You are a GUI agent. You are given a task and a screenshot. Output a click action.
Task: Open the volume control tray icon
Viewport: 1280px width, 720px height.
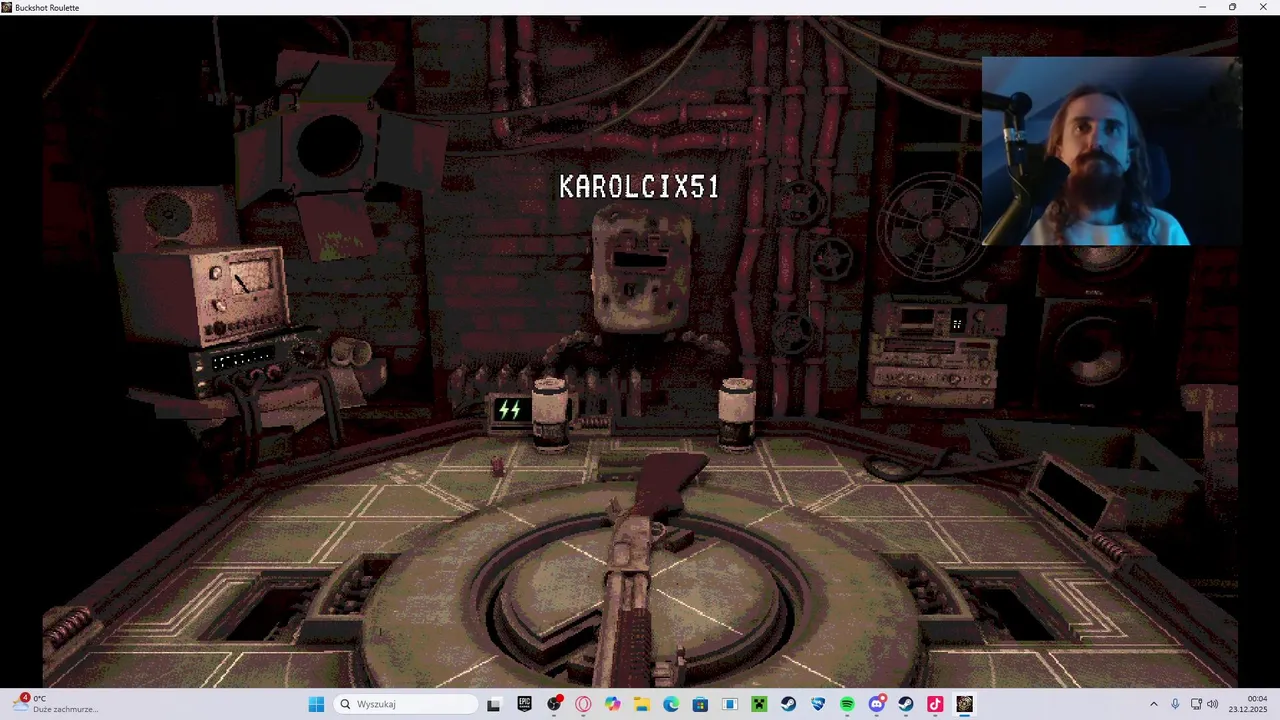1213,704
